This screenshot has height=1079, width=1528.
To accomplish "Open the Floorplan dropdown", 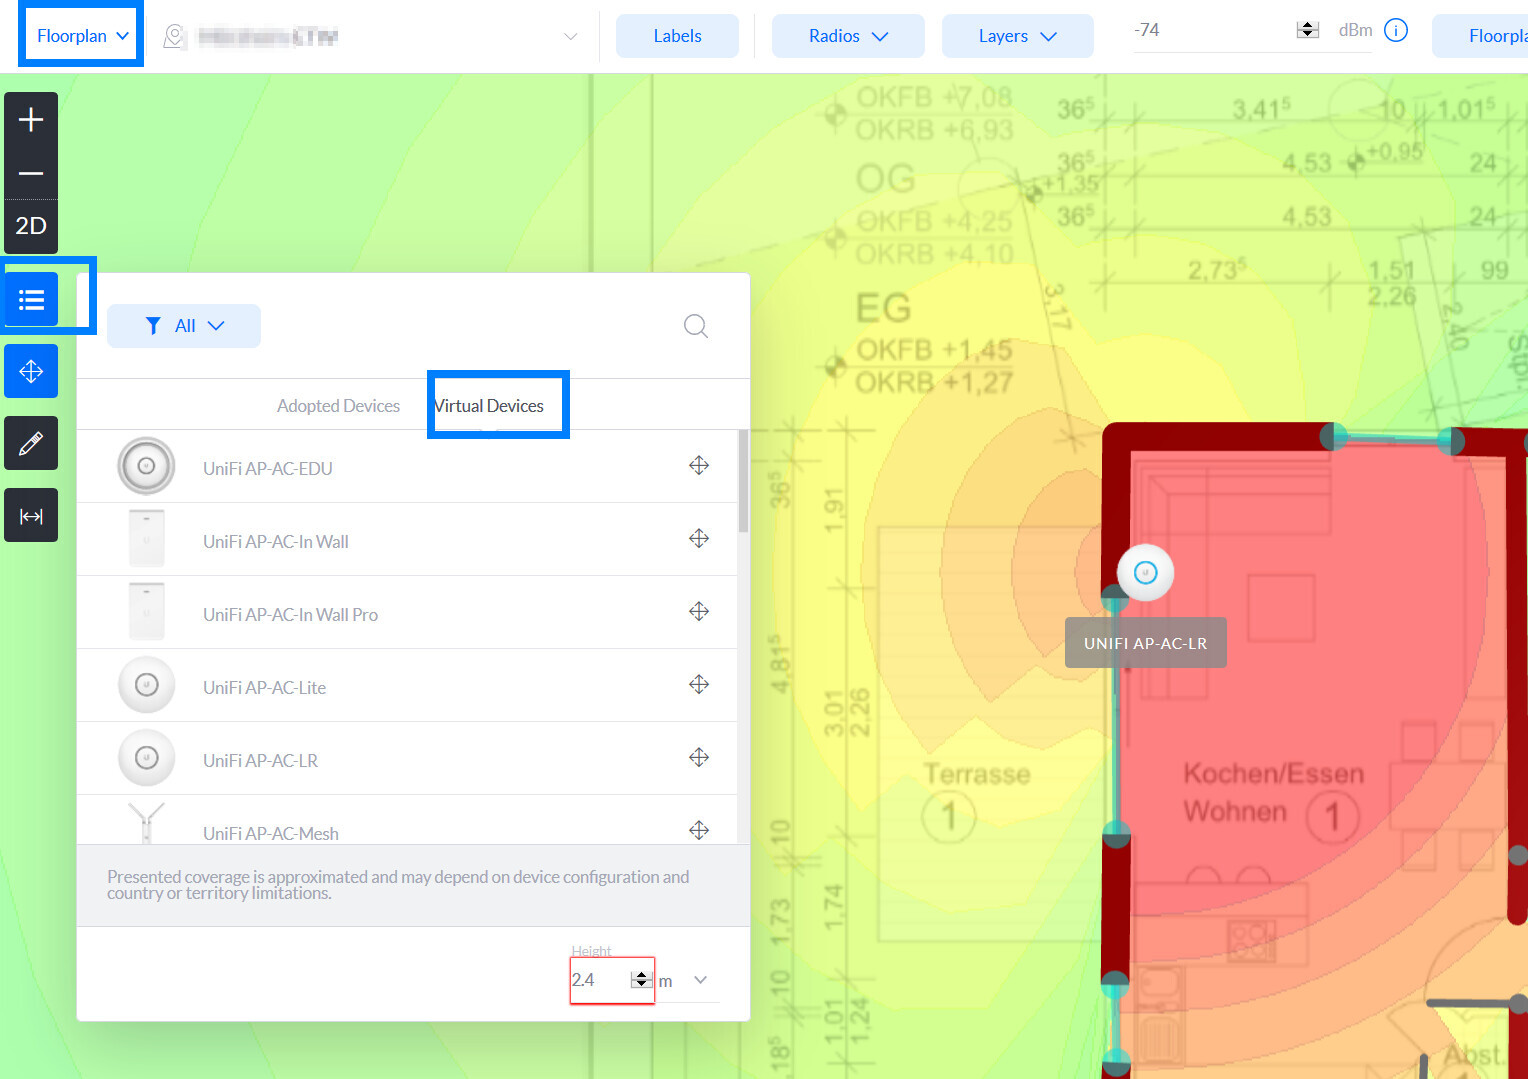I will [82, 36].
